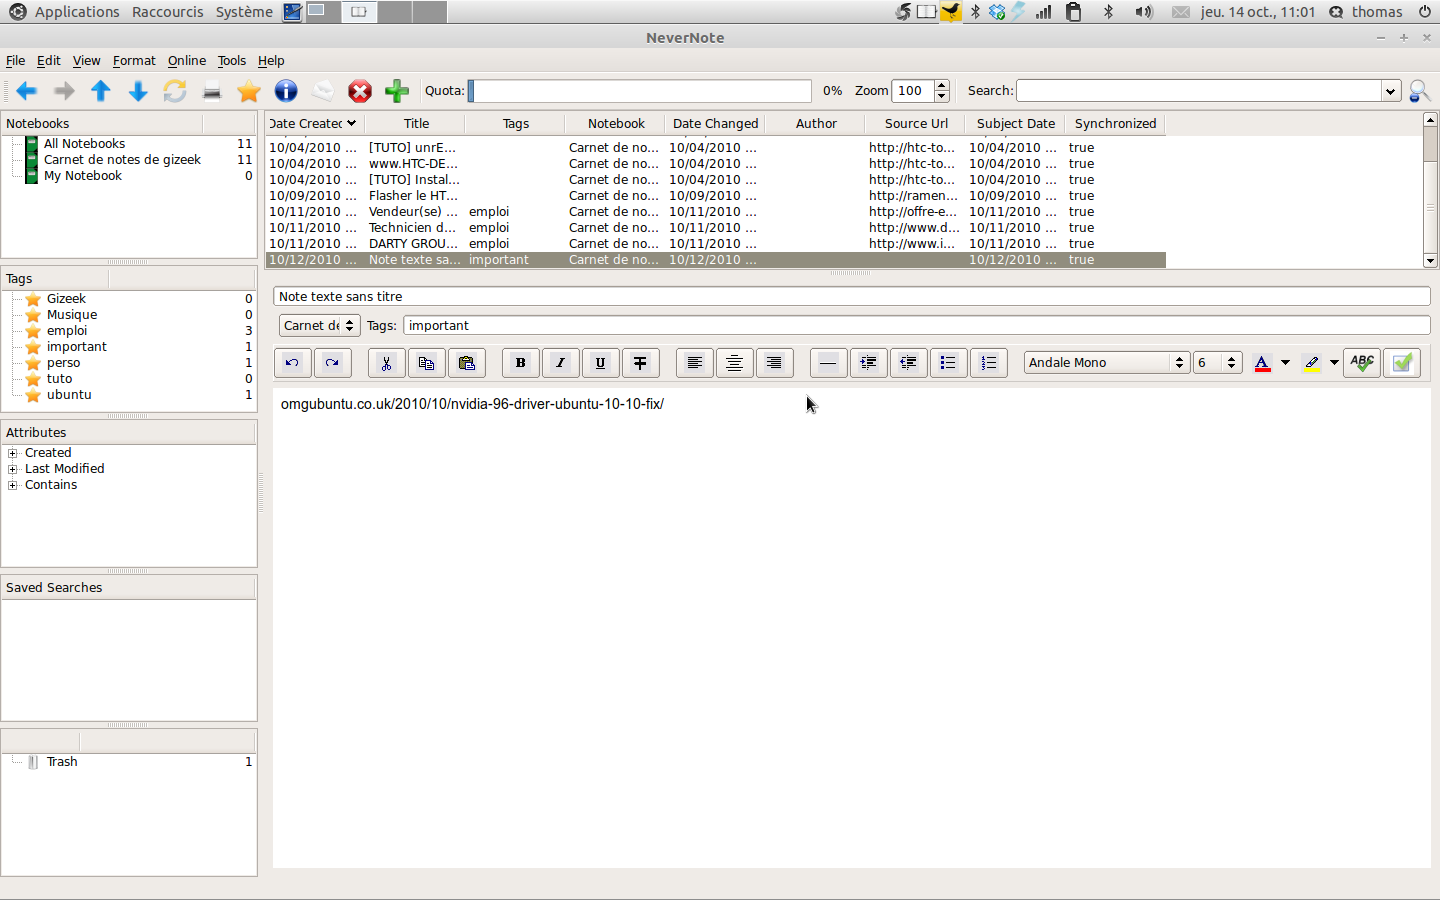1440x900 pixels.
Task: Expand the Created attribute
Action: coord(13,453)
